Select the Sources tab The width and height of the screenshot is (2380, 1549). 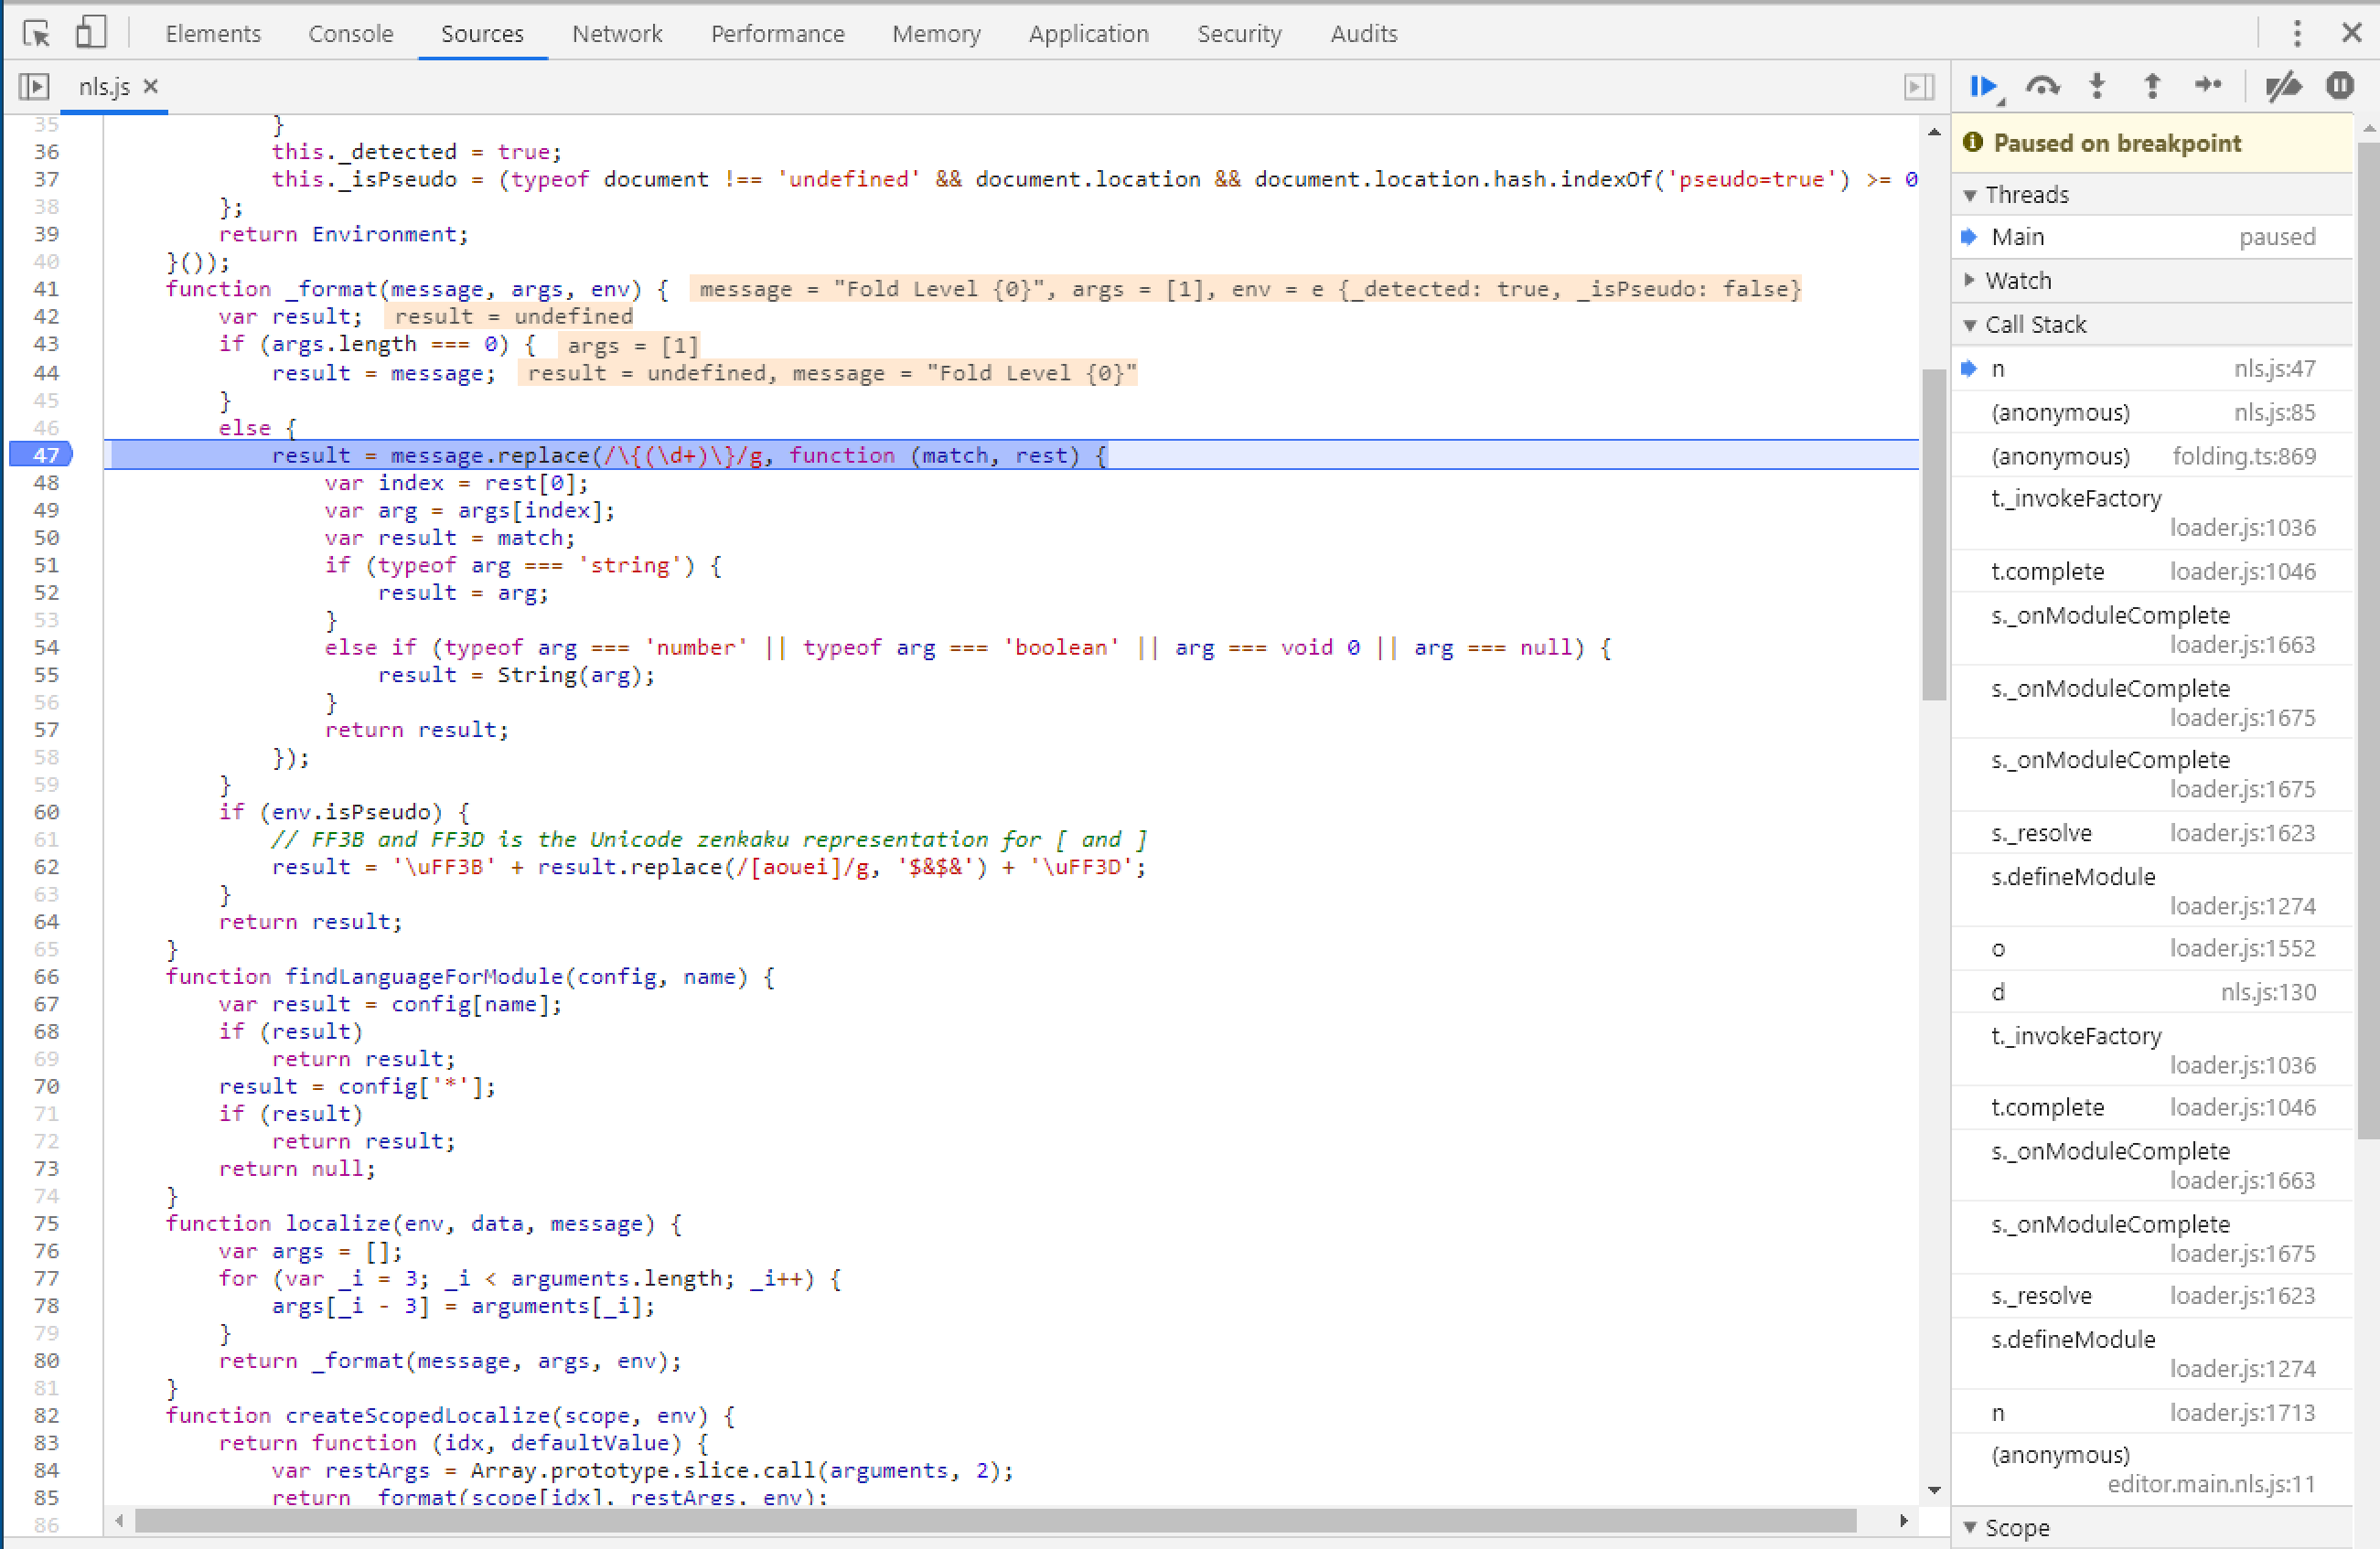pos(482,34)
